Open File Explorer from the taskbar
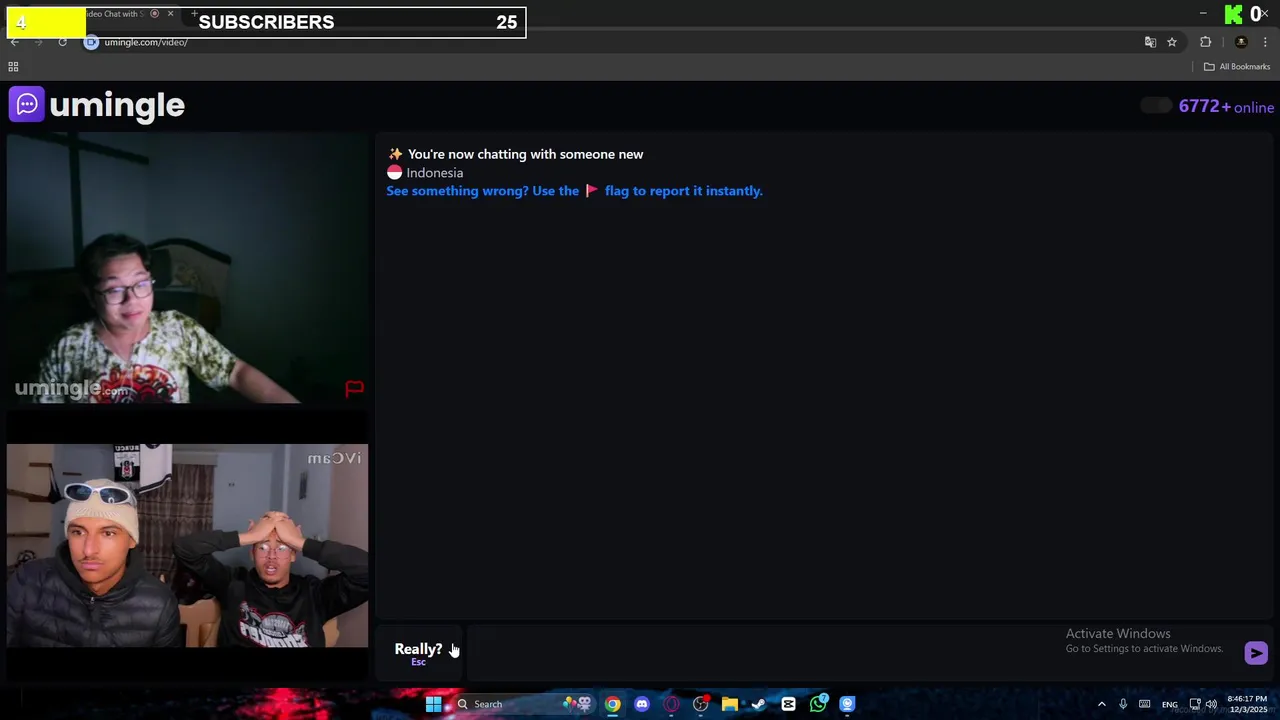The width and height of the screenshot is (1280, 720). (x=730, y=704)
